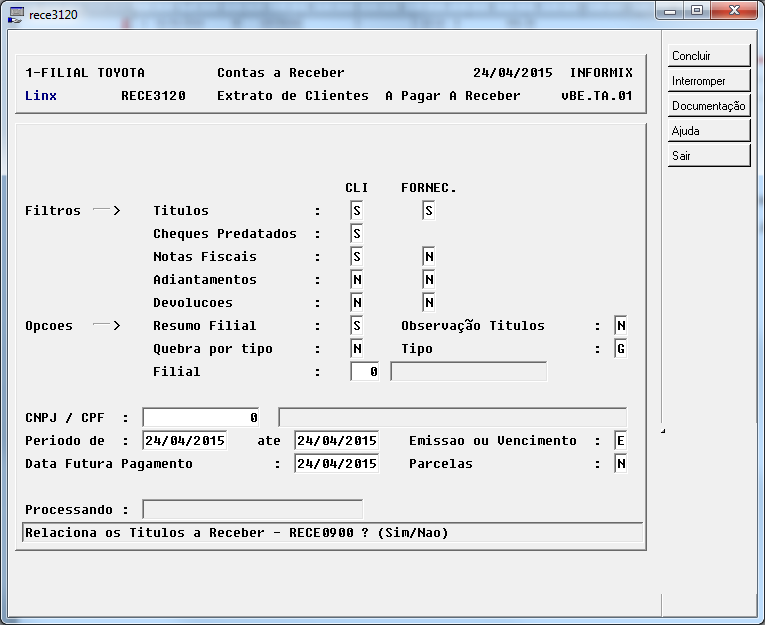
Task: Click the Data Futura Pagamento date field
Action: tap(337, 464)
